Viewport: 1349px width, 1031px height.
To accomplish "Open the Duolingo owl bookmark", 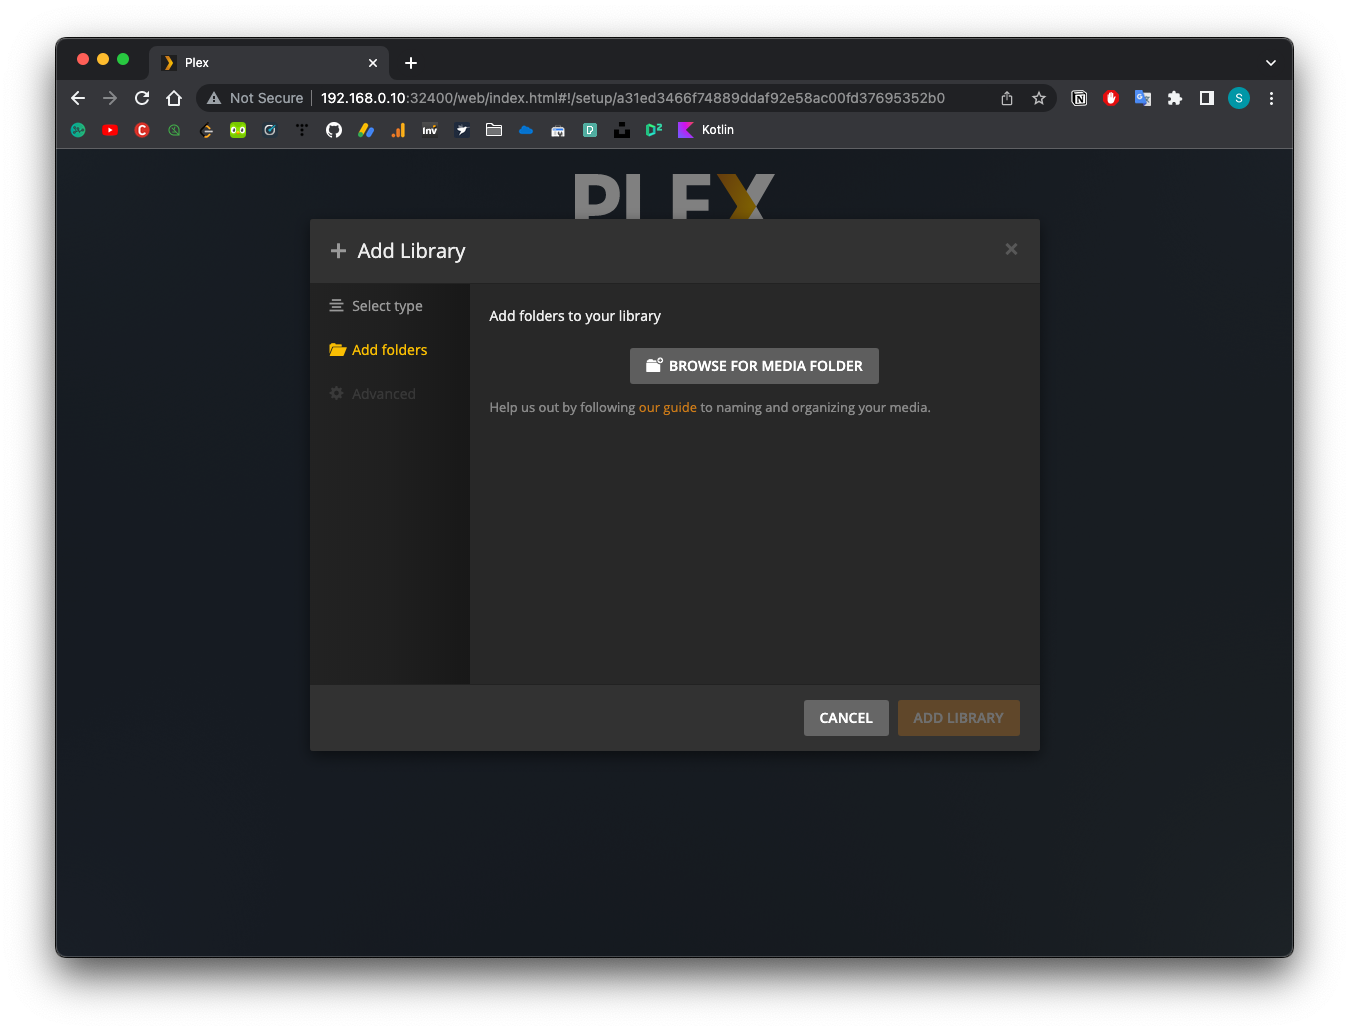I will [238, 130].
